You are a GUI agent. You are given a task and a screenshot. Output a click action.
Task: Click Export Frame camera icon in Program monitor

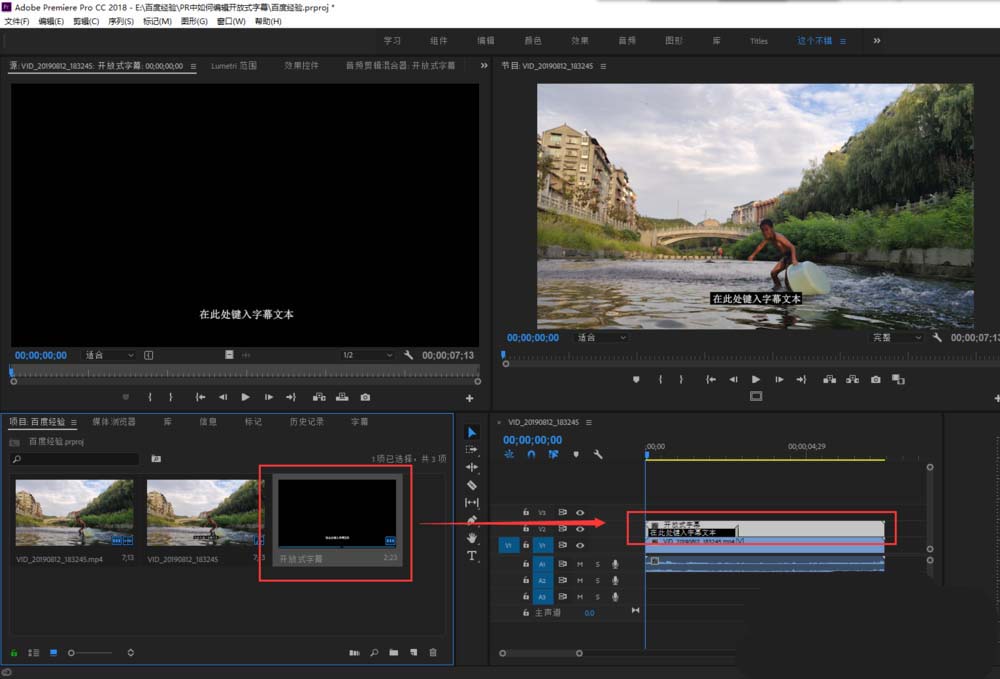click(876, 380)
